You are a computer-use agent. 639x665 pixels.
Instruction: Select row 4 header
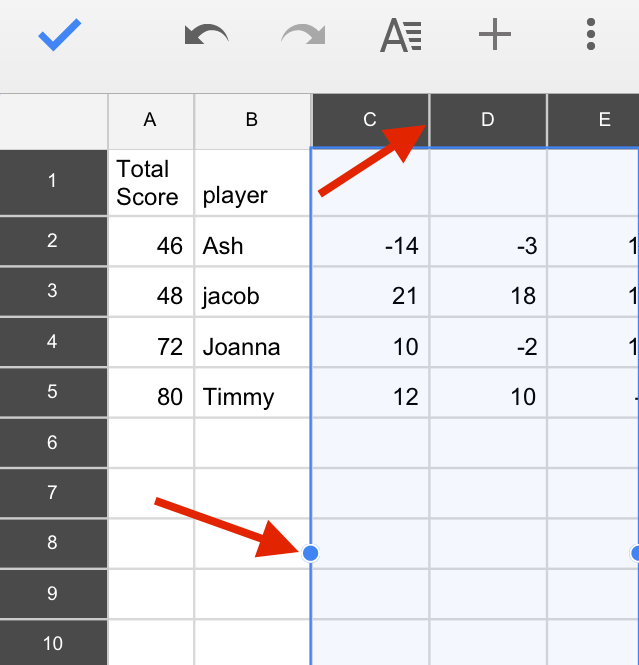[53, 342]
